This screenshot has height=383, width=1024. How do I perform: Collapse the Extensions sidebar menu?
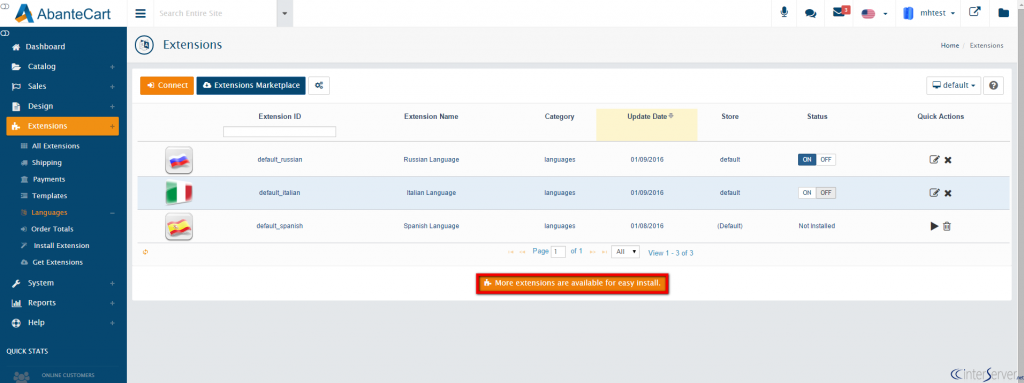tap(63, 126)
